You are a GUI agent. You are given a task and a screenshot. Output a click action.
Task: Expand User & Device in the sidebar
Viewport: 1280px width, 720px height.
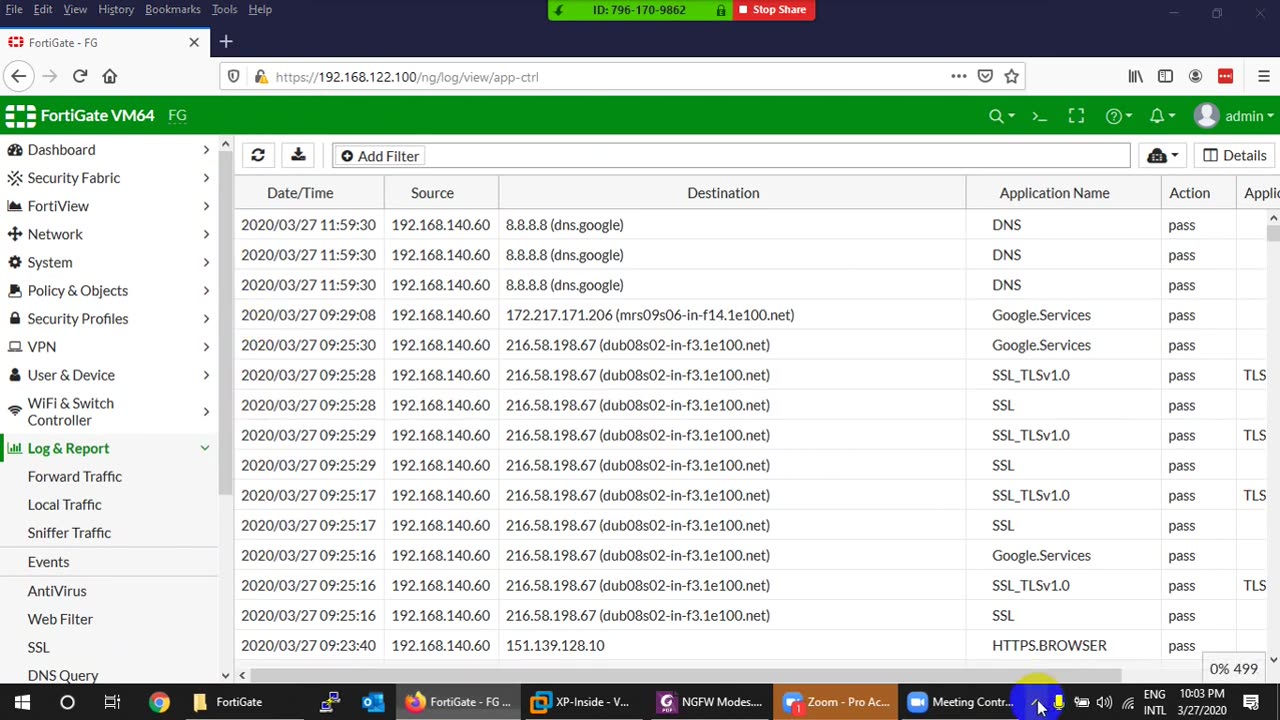(x=109, y=375)
